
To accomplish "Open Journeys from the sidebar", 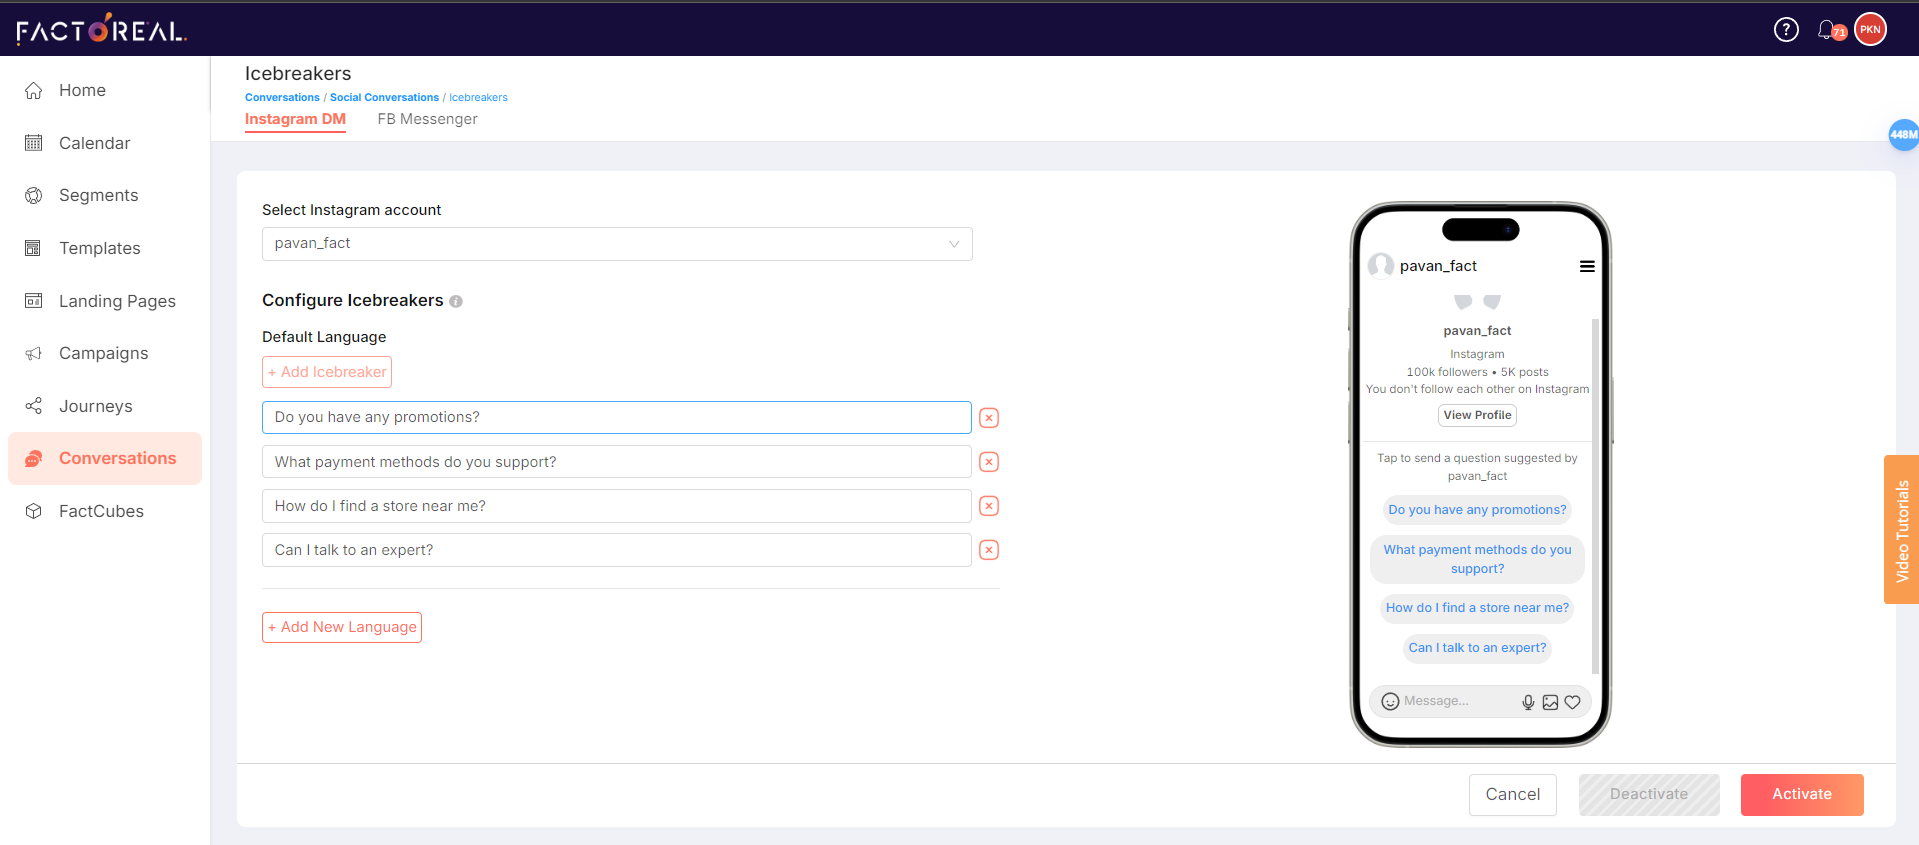I will point(95,406).
